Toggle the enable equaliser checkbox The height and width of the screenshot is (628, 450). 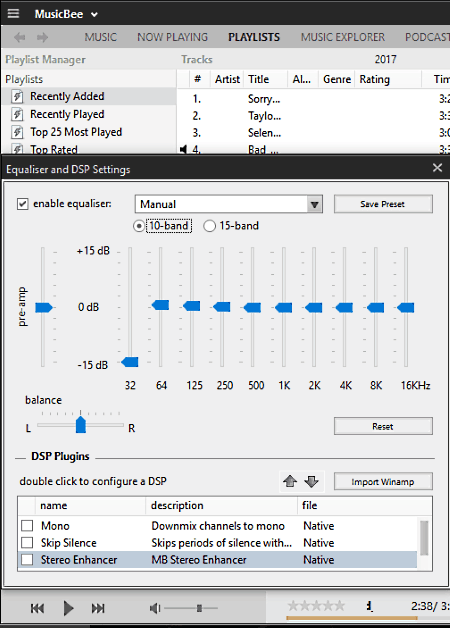pos(22,204)
